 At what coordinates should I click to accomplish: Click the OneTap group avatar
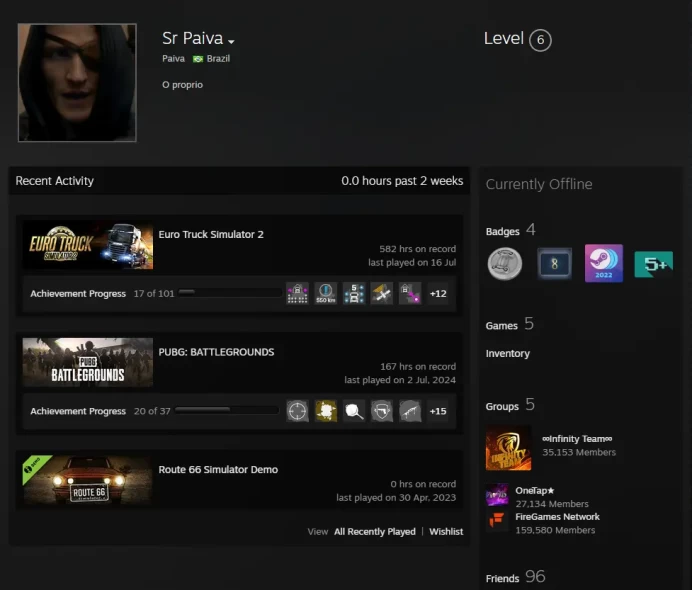click(497, 495)
